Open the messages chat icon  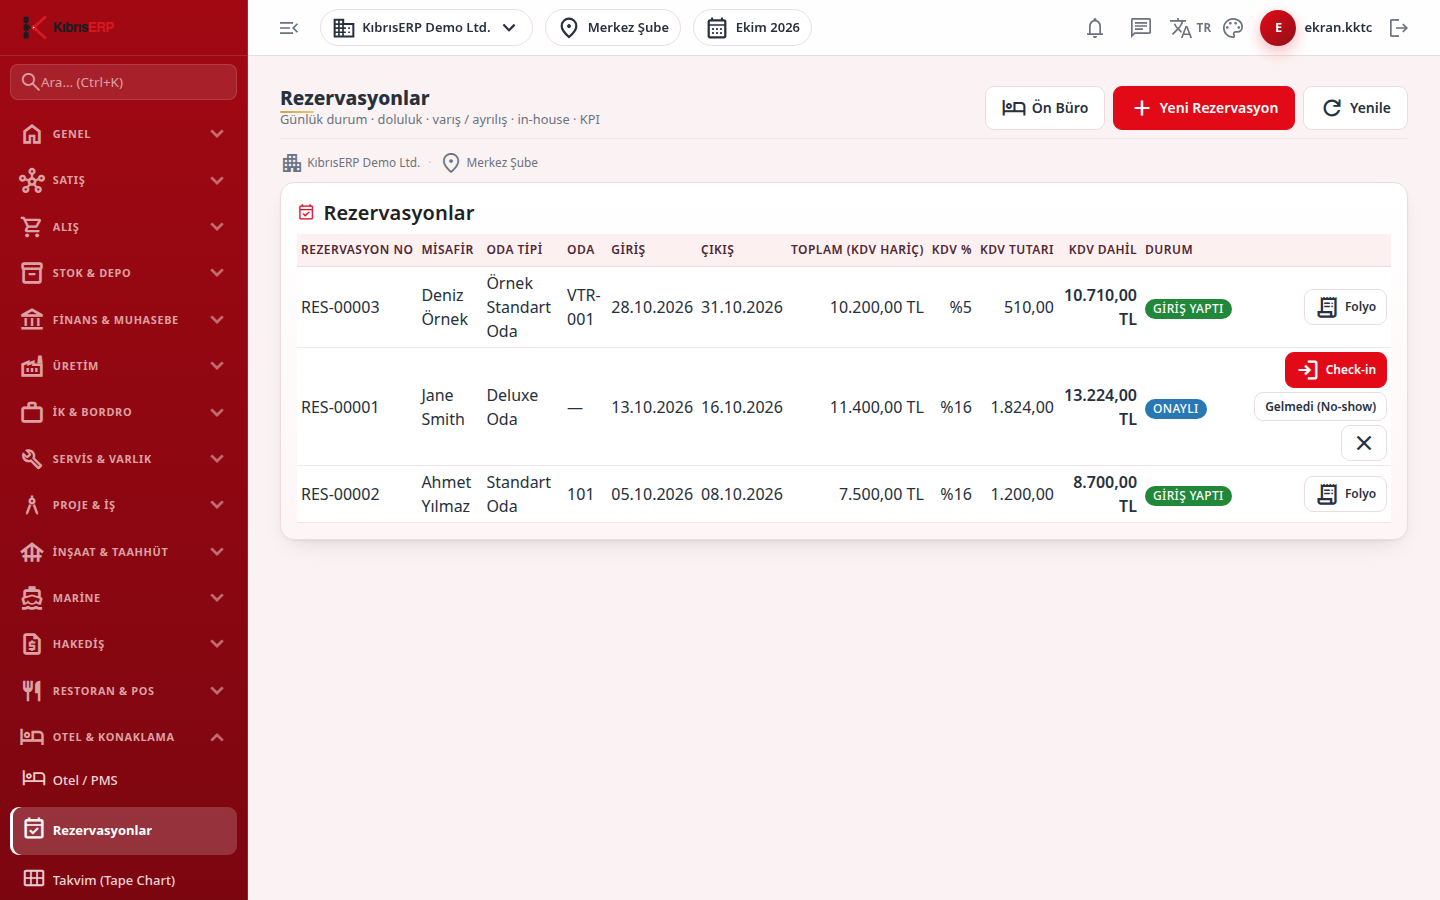point(1141,28)
